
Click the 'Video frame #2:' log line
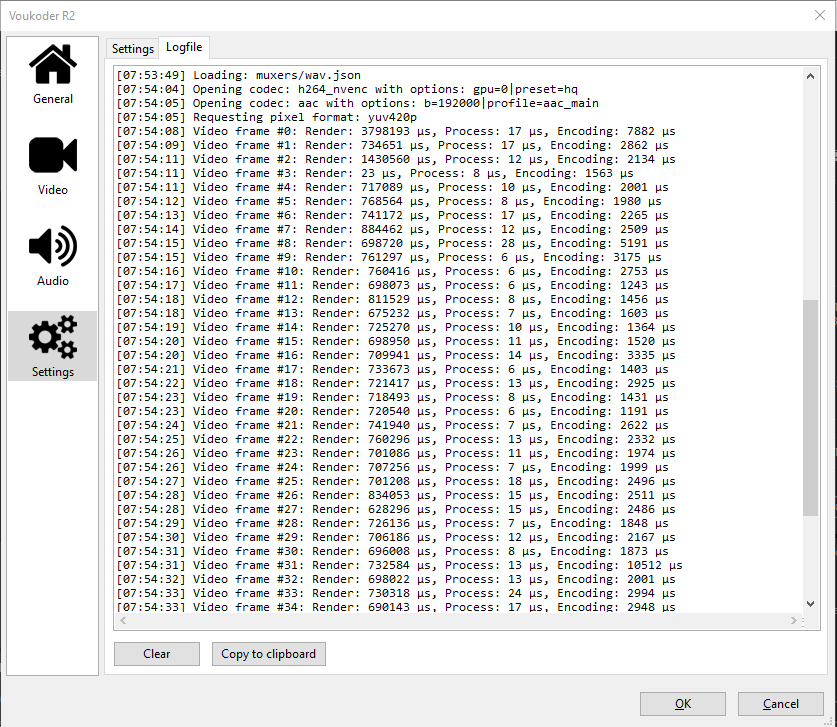[x=396, y=159]
